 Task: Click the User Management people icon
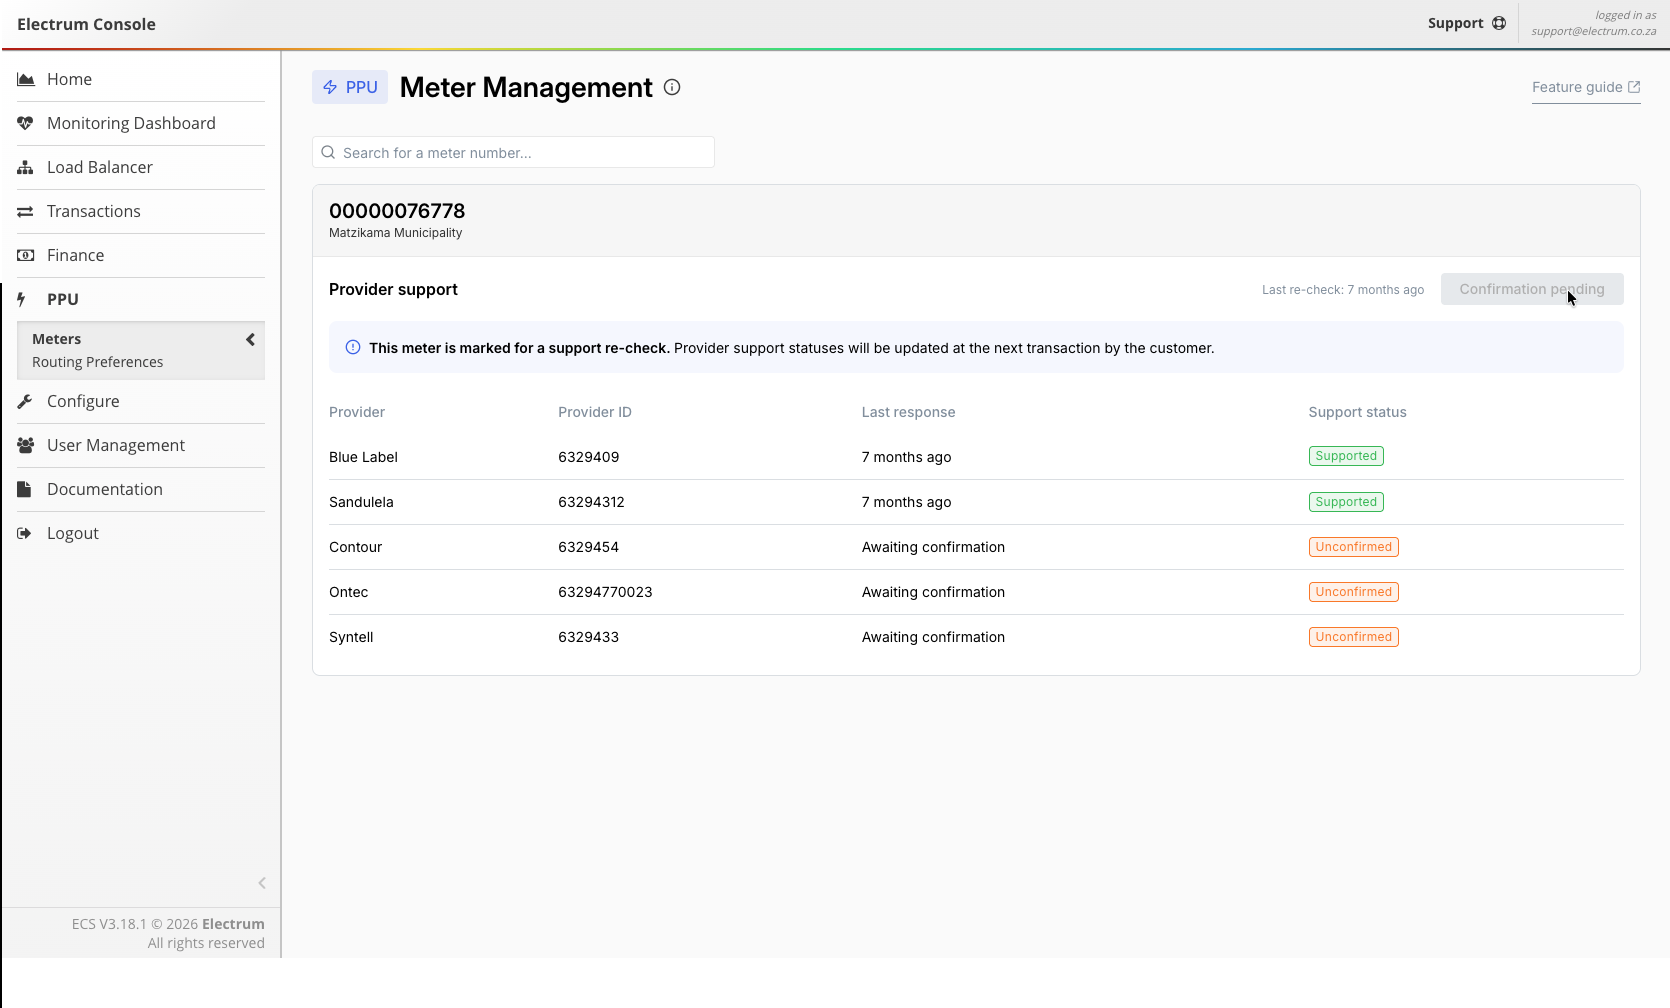point(26,445)
